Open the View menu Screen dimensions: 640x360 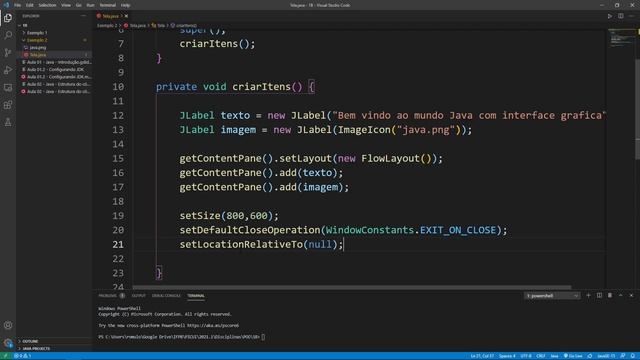pyautogui.click(x=66, y=5)
